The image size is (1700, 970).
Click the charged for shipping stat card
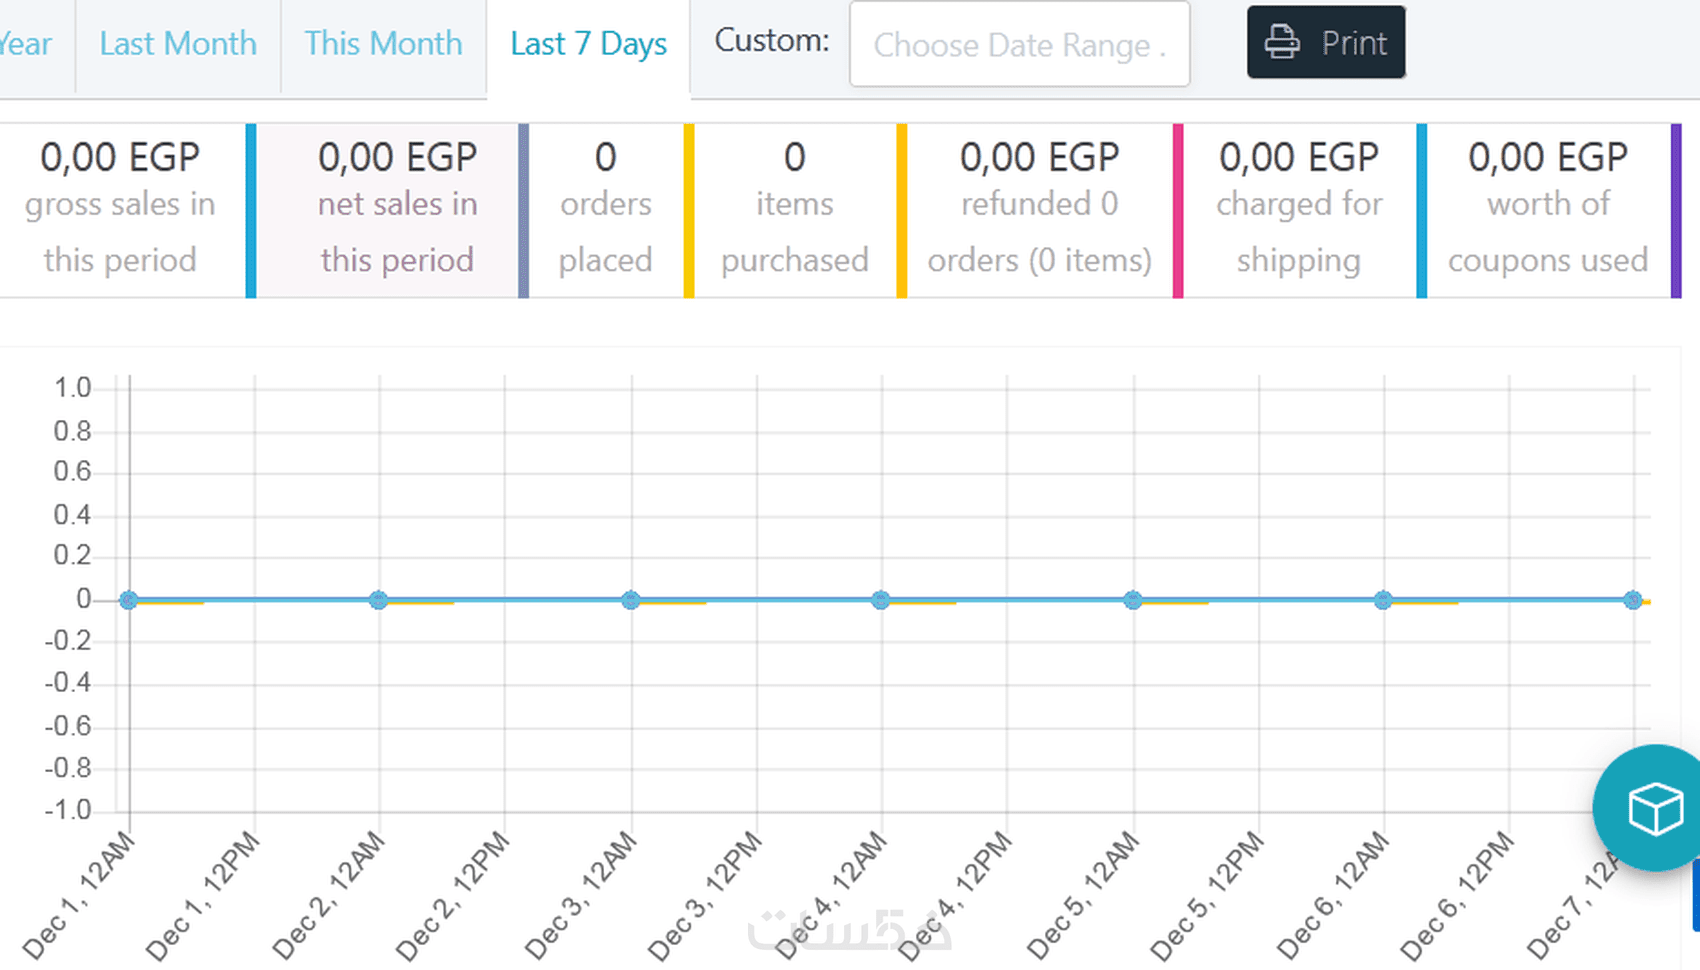click(1299, 210)
